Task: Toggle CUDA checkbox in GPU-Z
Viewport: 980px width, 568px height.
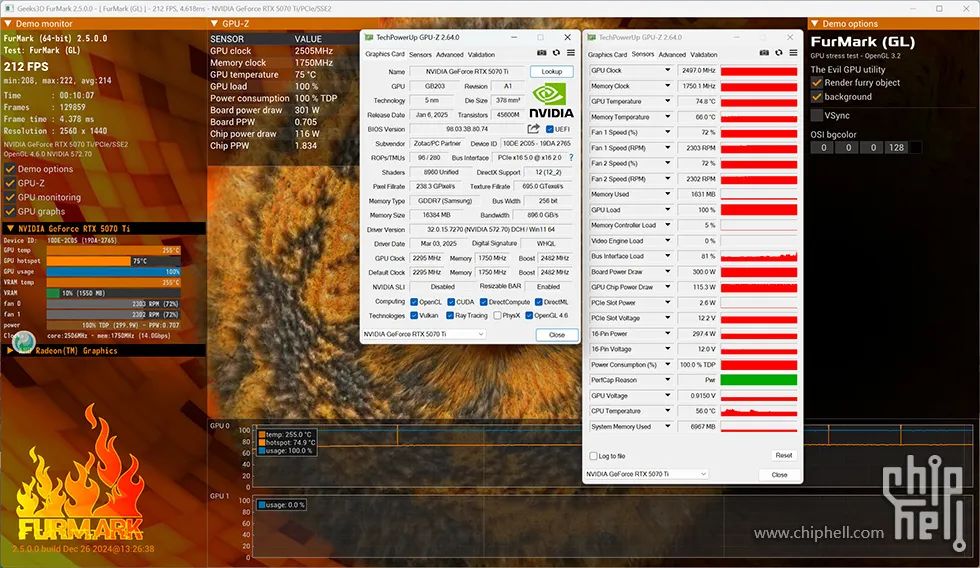Action: tap(451, 302)
